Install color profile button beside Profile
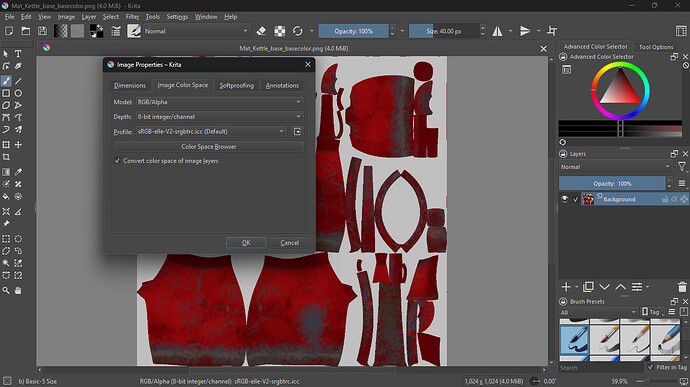Image resolution: width=690 pixels, height=387 pixels. coord(297,132)
